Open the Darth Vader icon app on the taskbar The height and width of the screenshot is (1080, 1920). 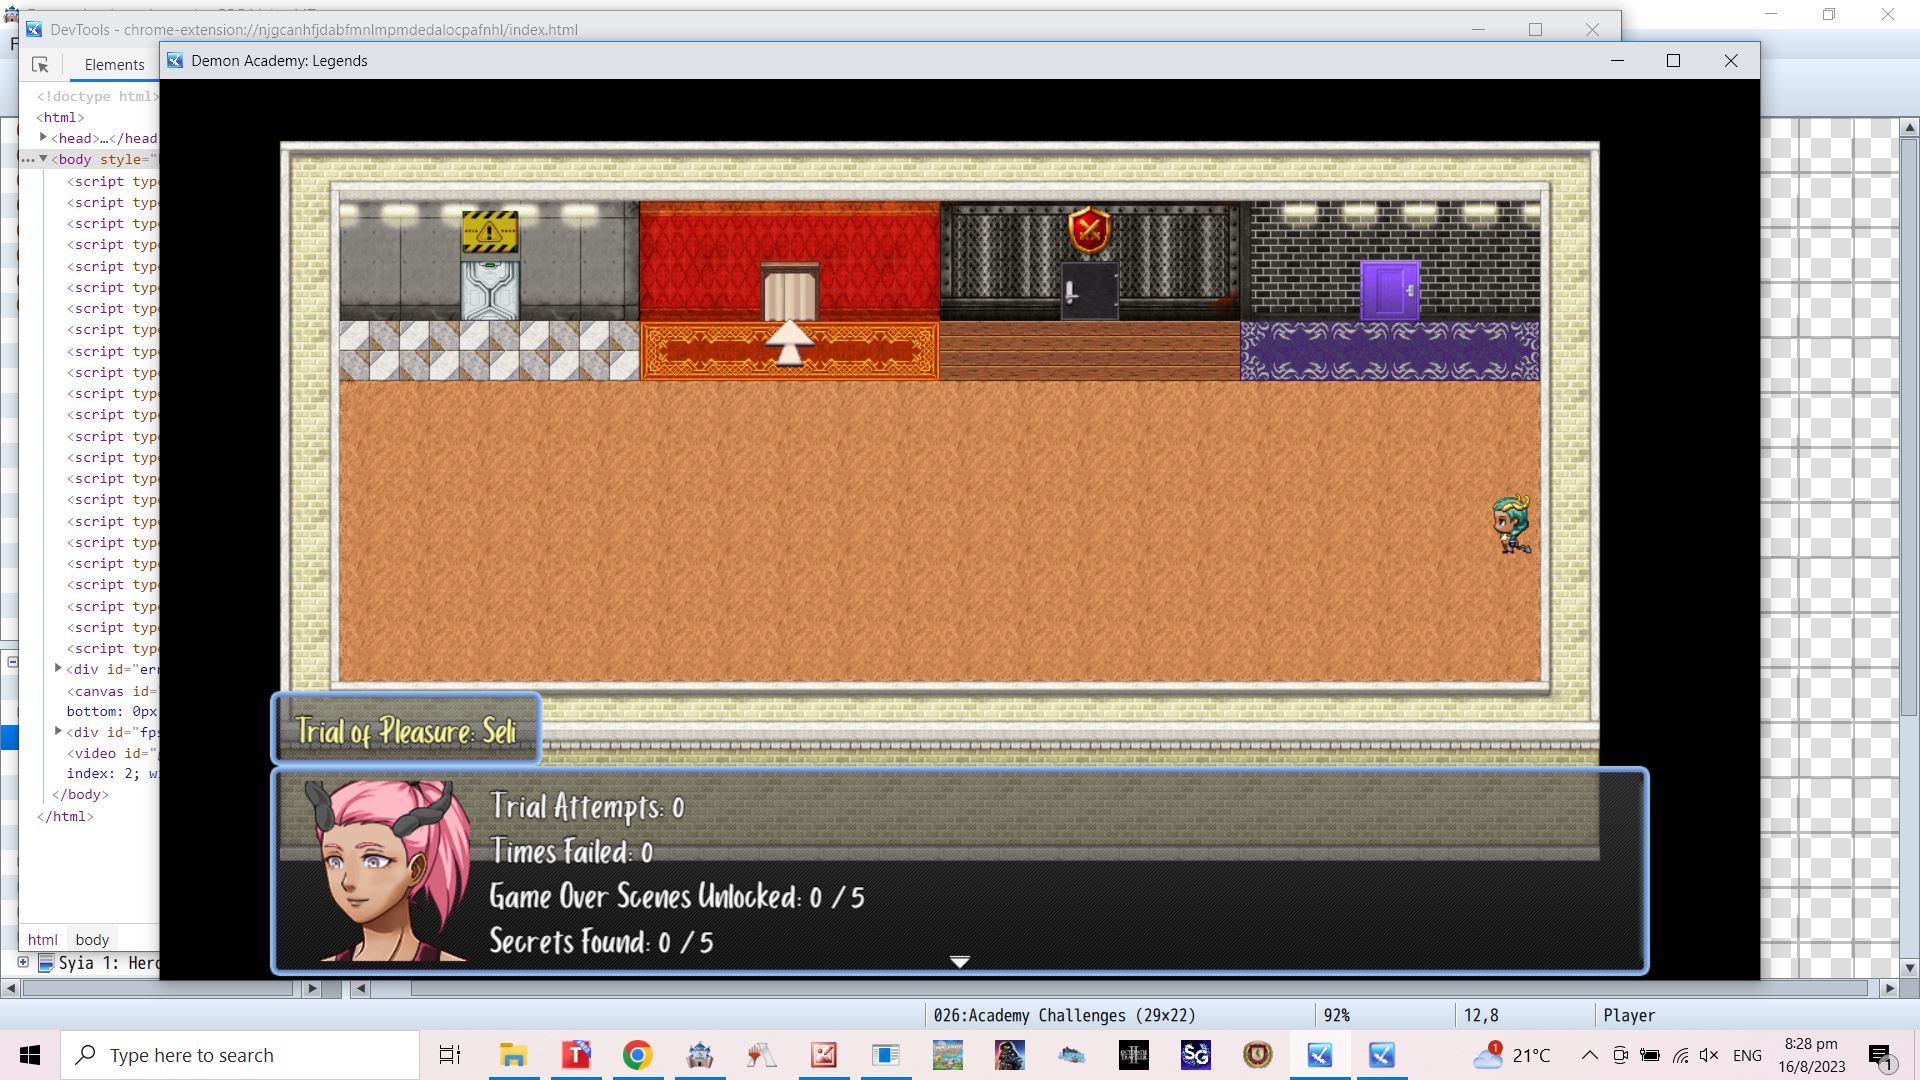click(1010, 1055)
